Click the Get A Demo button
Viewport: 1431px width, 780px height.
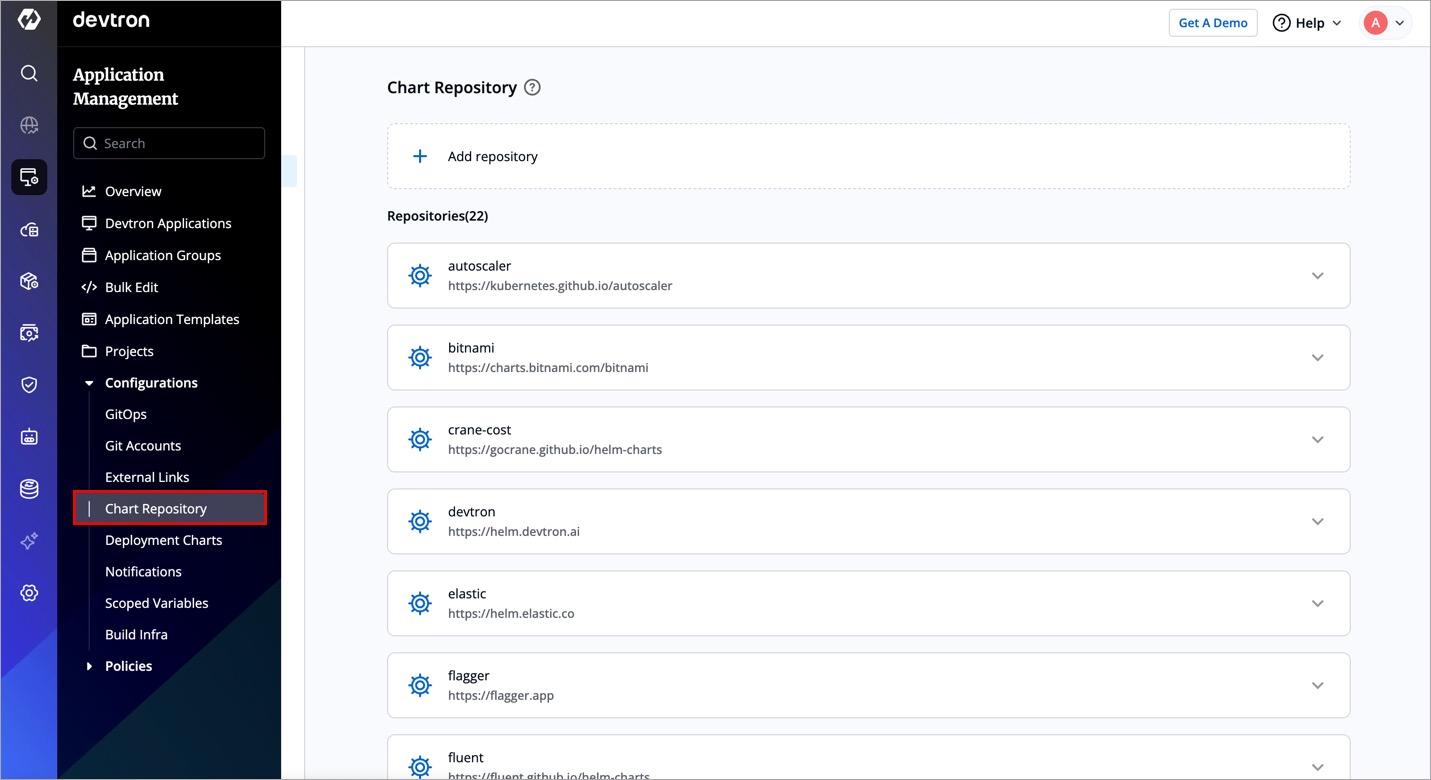click(x=1212, y=23)
